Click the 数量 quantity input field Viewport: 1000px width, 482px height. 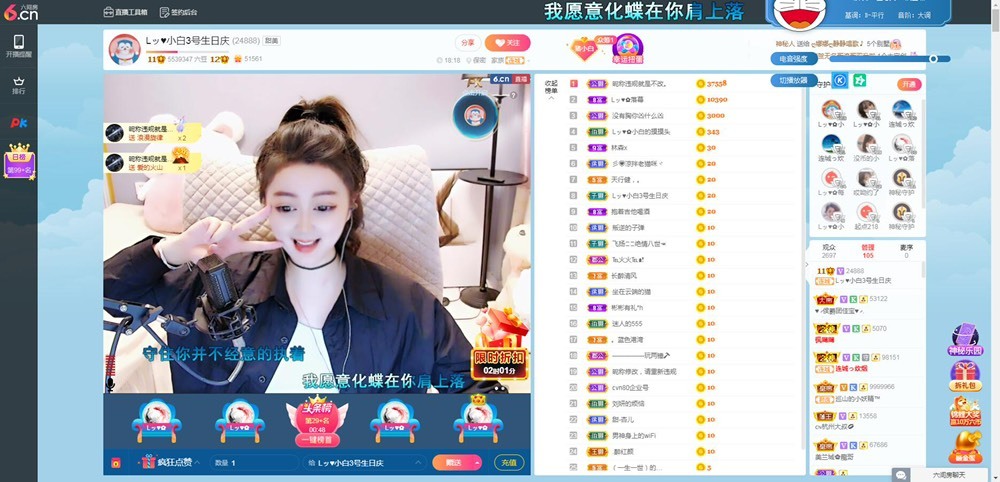(x=254, y=462)
